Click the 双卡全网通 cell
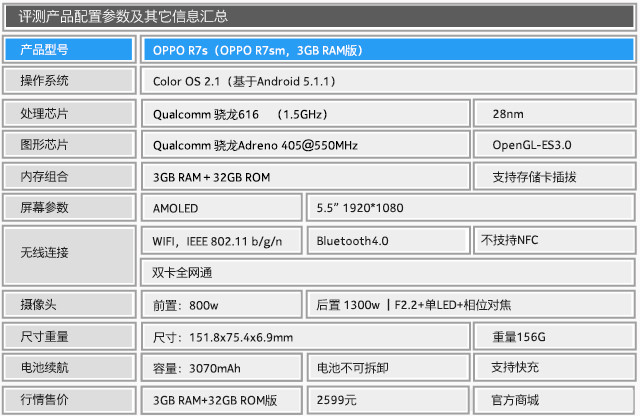 [x=388, y=272]
